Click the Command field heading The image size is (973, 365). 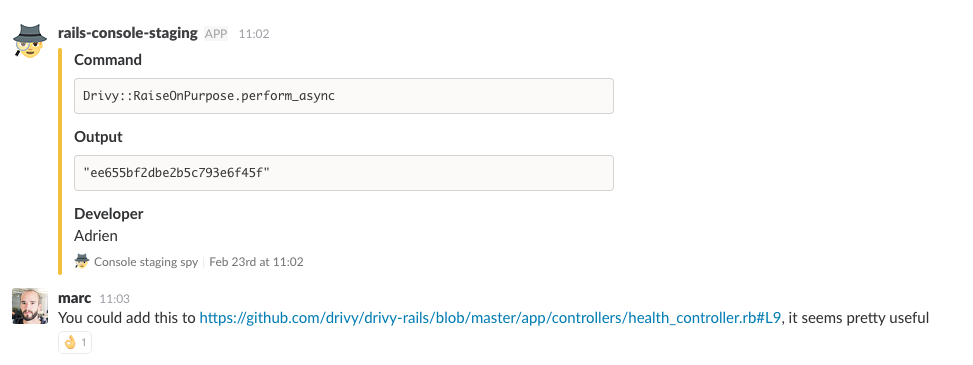pyautogui.click(x=108, y=60)
